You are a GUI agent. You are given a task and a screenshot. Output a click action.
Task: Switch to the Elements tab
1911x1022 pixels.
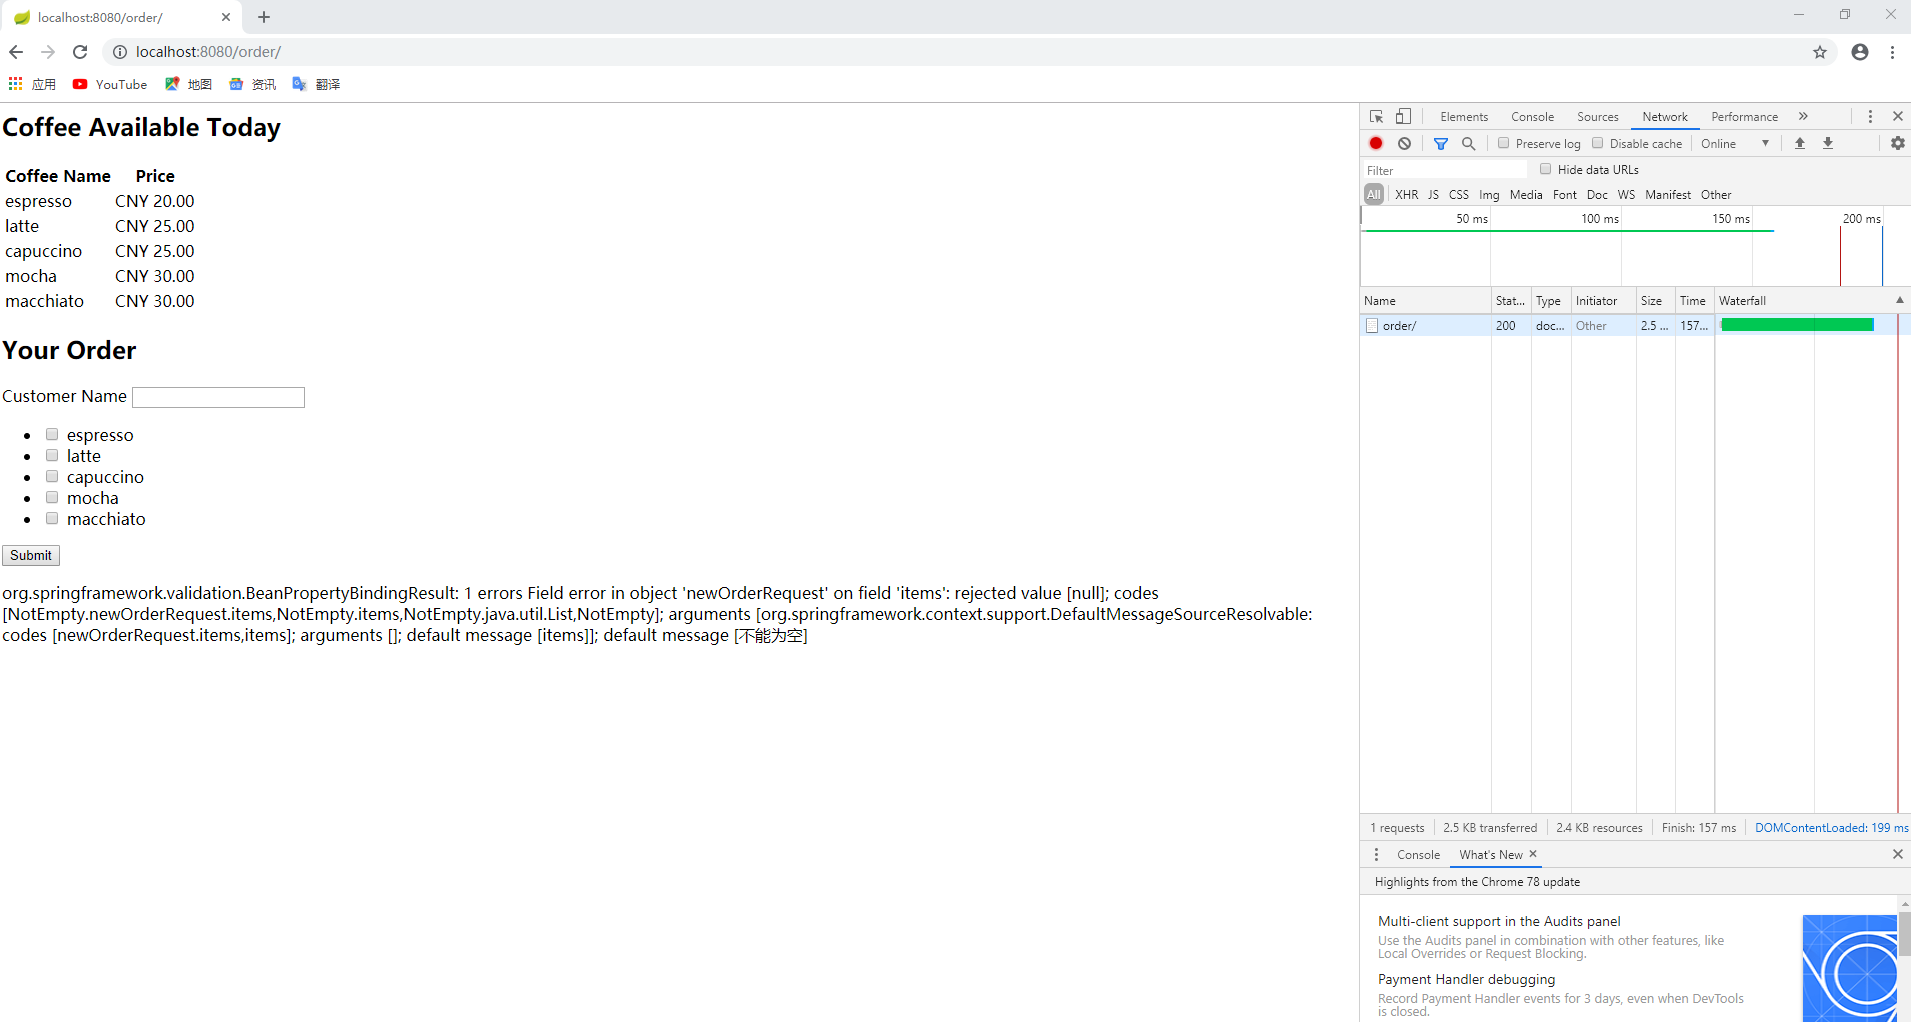coord(1464,116)
